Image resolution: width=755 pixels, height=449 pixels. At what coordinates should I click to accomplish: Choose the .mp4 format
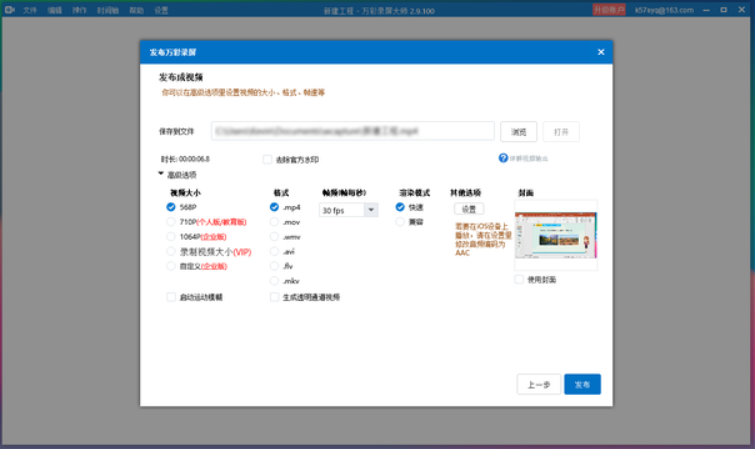(x=274, y=207)
